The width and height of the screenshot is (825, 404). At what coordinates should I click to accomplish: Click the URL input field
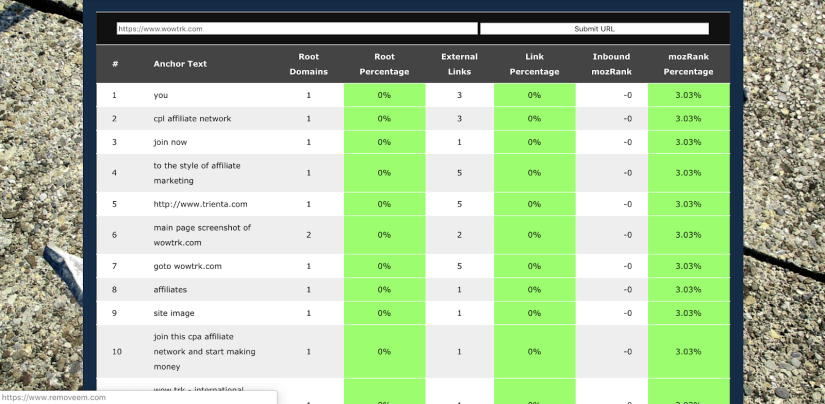(x=296, y=29)
